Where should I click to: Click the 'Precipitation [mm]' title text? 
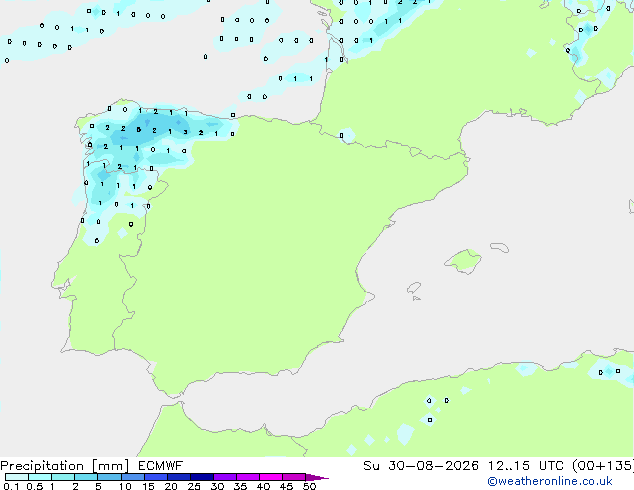click(64, 466)
